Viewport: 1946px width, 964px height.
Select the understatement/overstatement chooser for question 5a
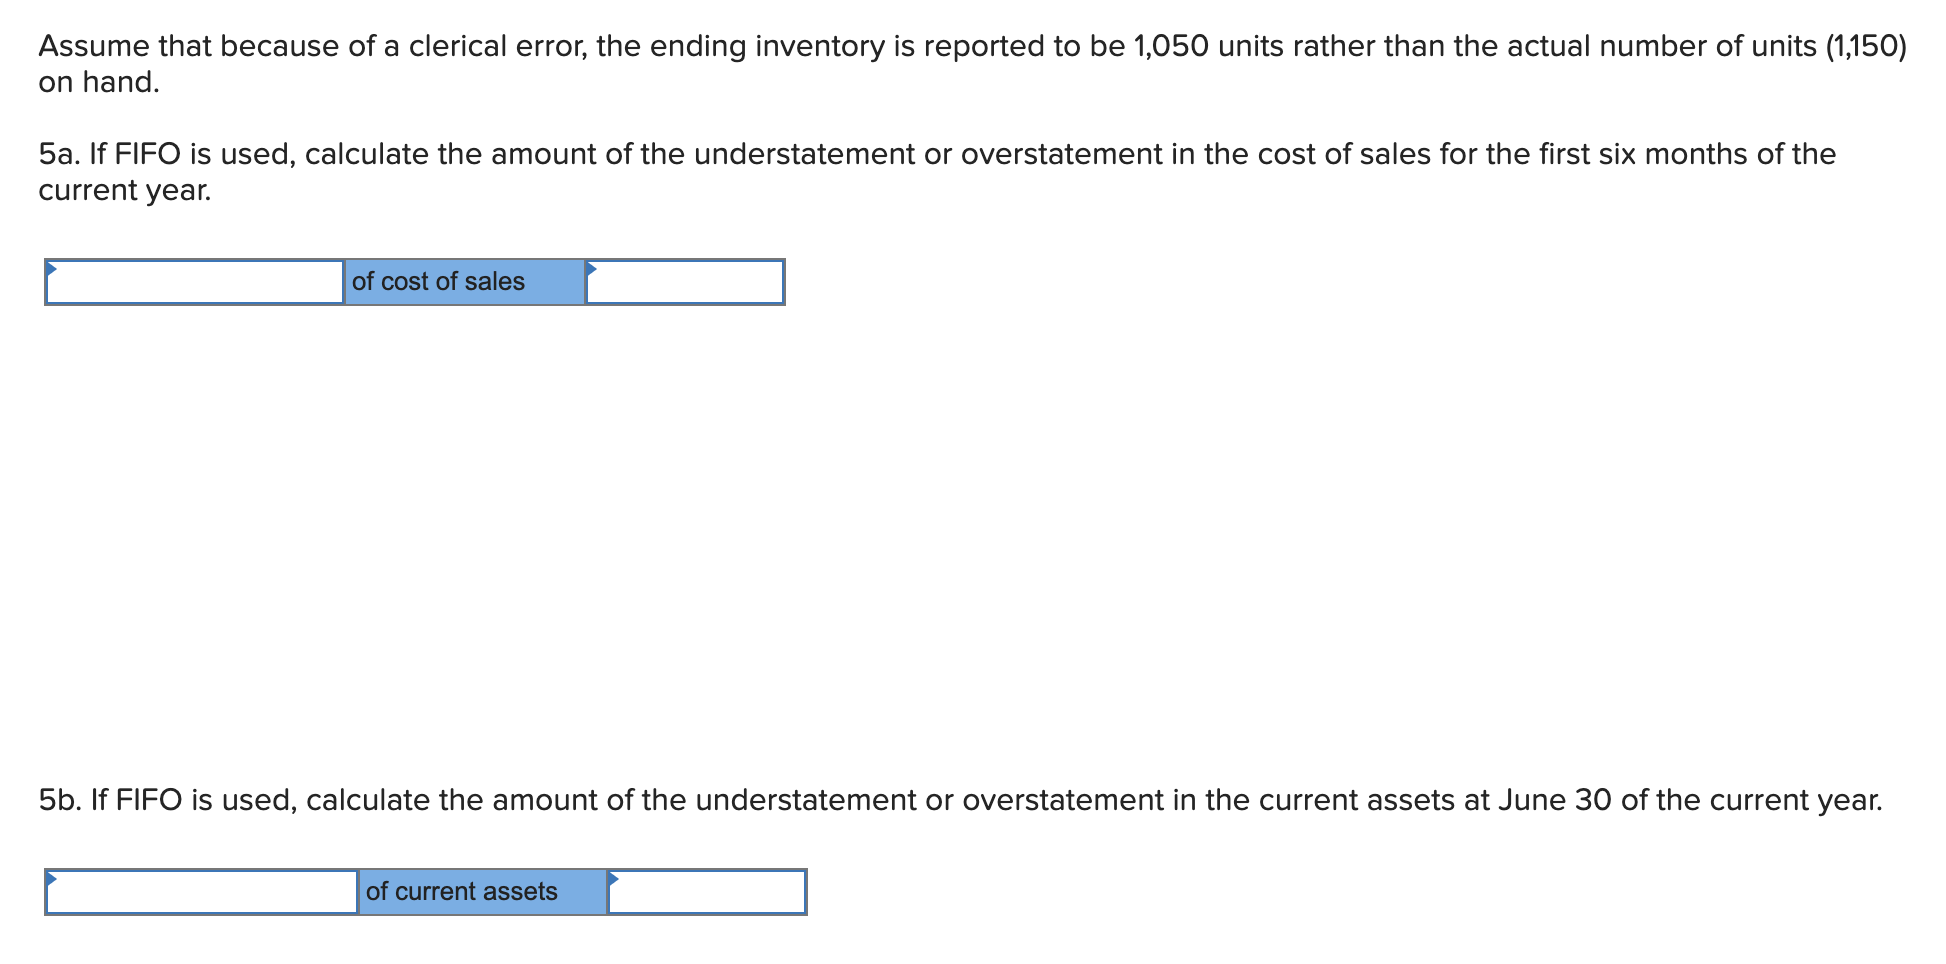195,281
